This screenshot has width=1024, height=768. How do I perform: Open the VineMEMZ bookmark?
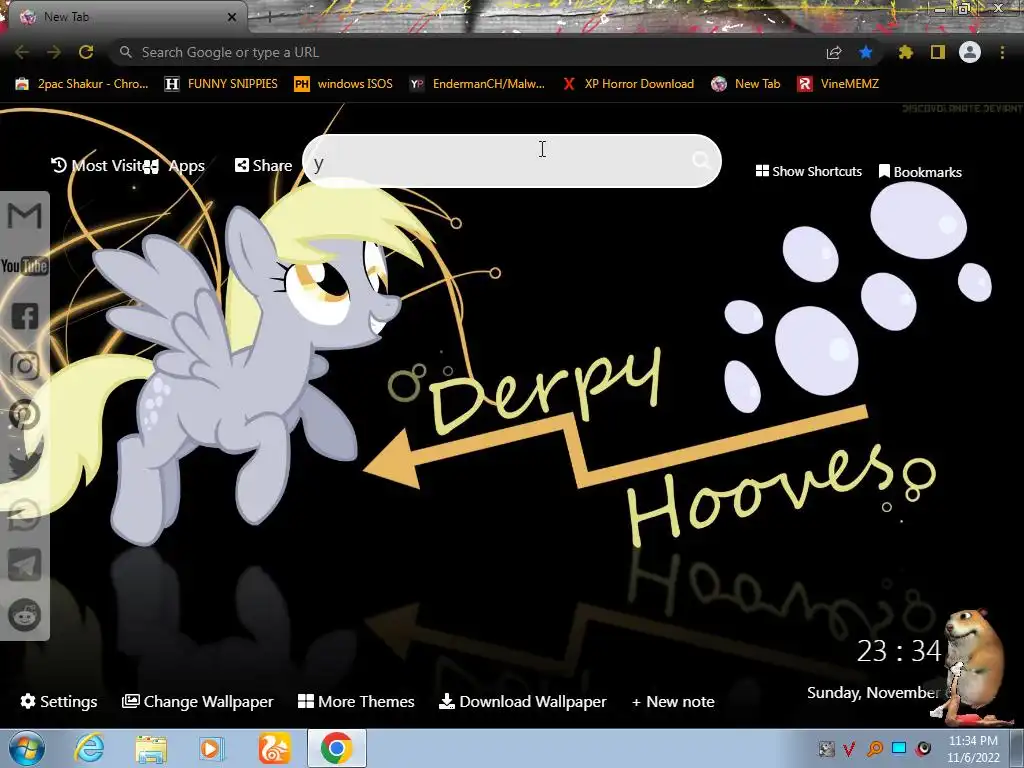coord(839,84)
